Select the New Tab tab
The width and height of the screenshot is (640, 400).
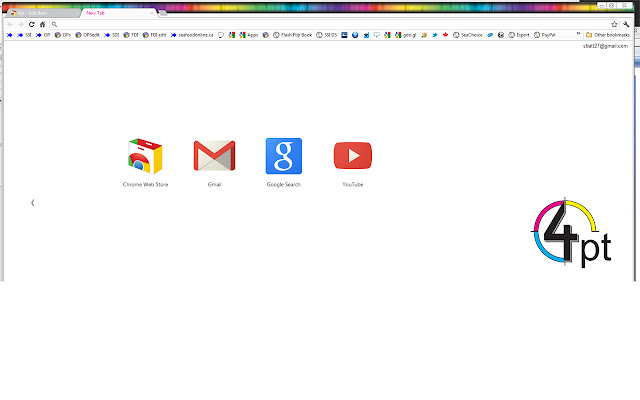pyautogui.click(x=116, y=13)
